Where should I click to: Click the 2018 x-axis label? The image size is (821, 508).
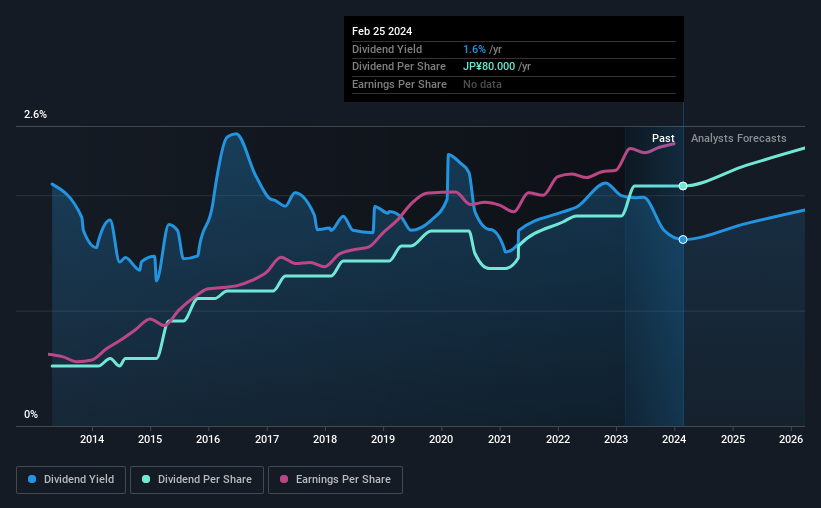325,439
